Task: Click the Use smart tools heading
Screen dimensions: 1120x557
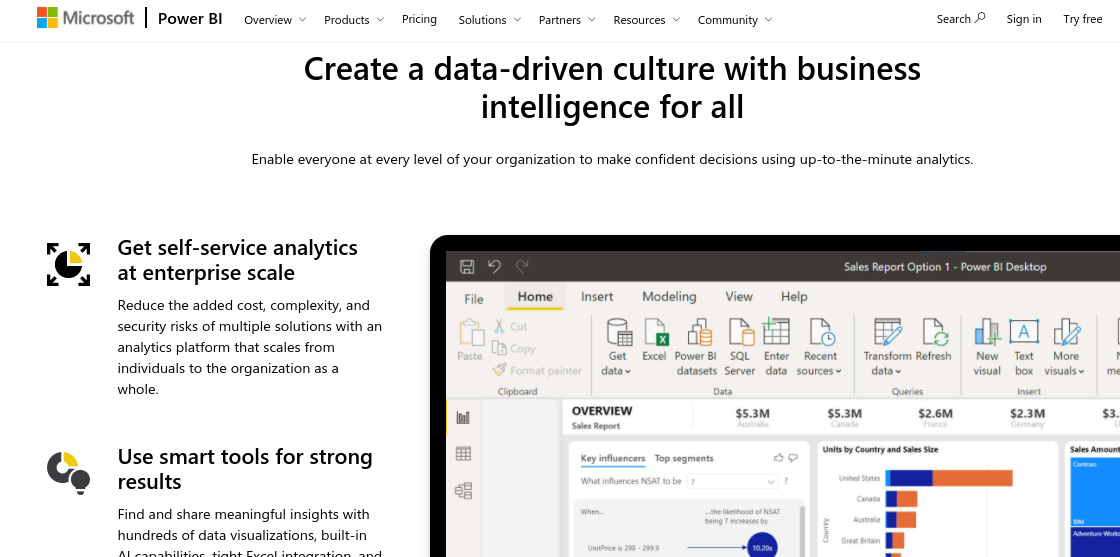Action: [x=245, y=469]
